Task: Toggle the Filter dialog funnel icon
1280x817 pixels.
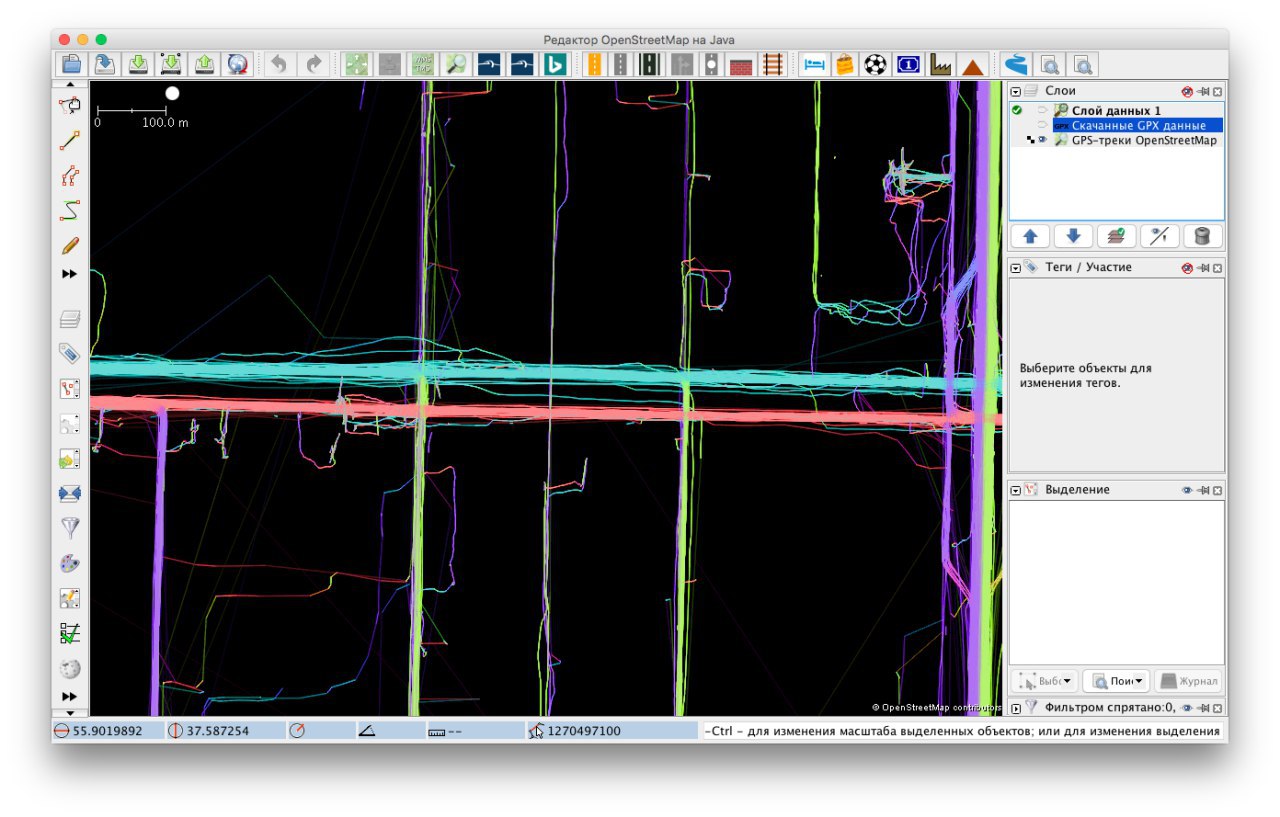Action: pos(70,528)
